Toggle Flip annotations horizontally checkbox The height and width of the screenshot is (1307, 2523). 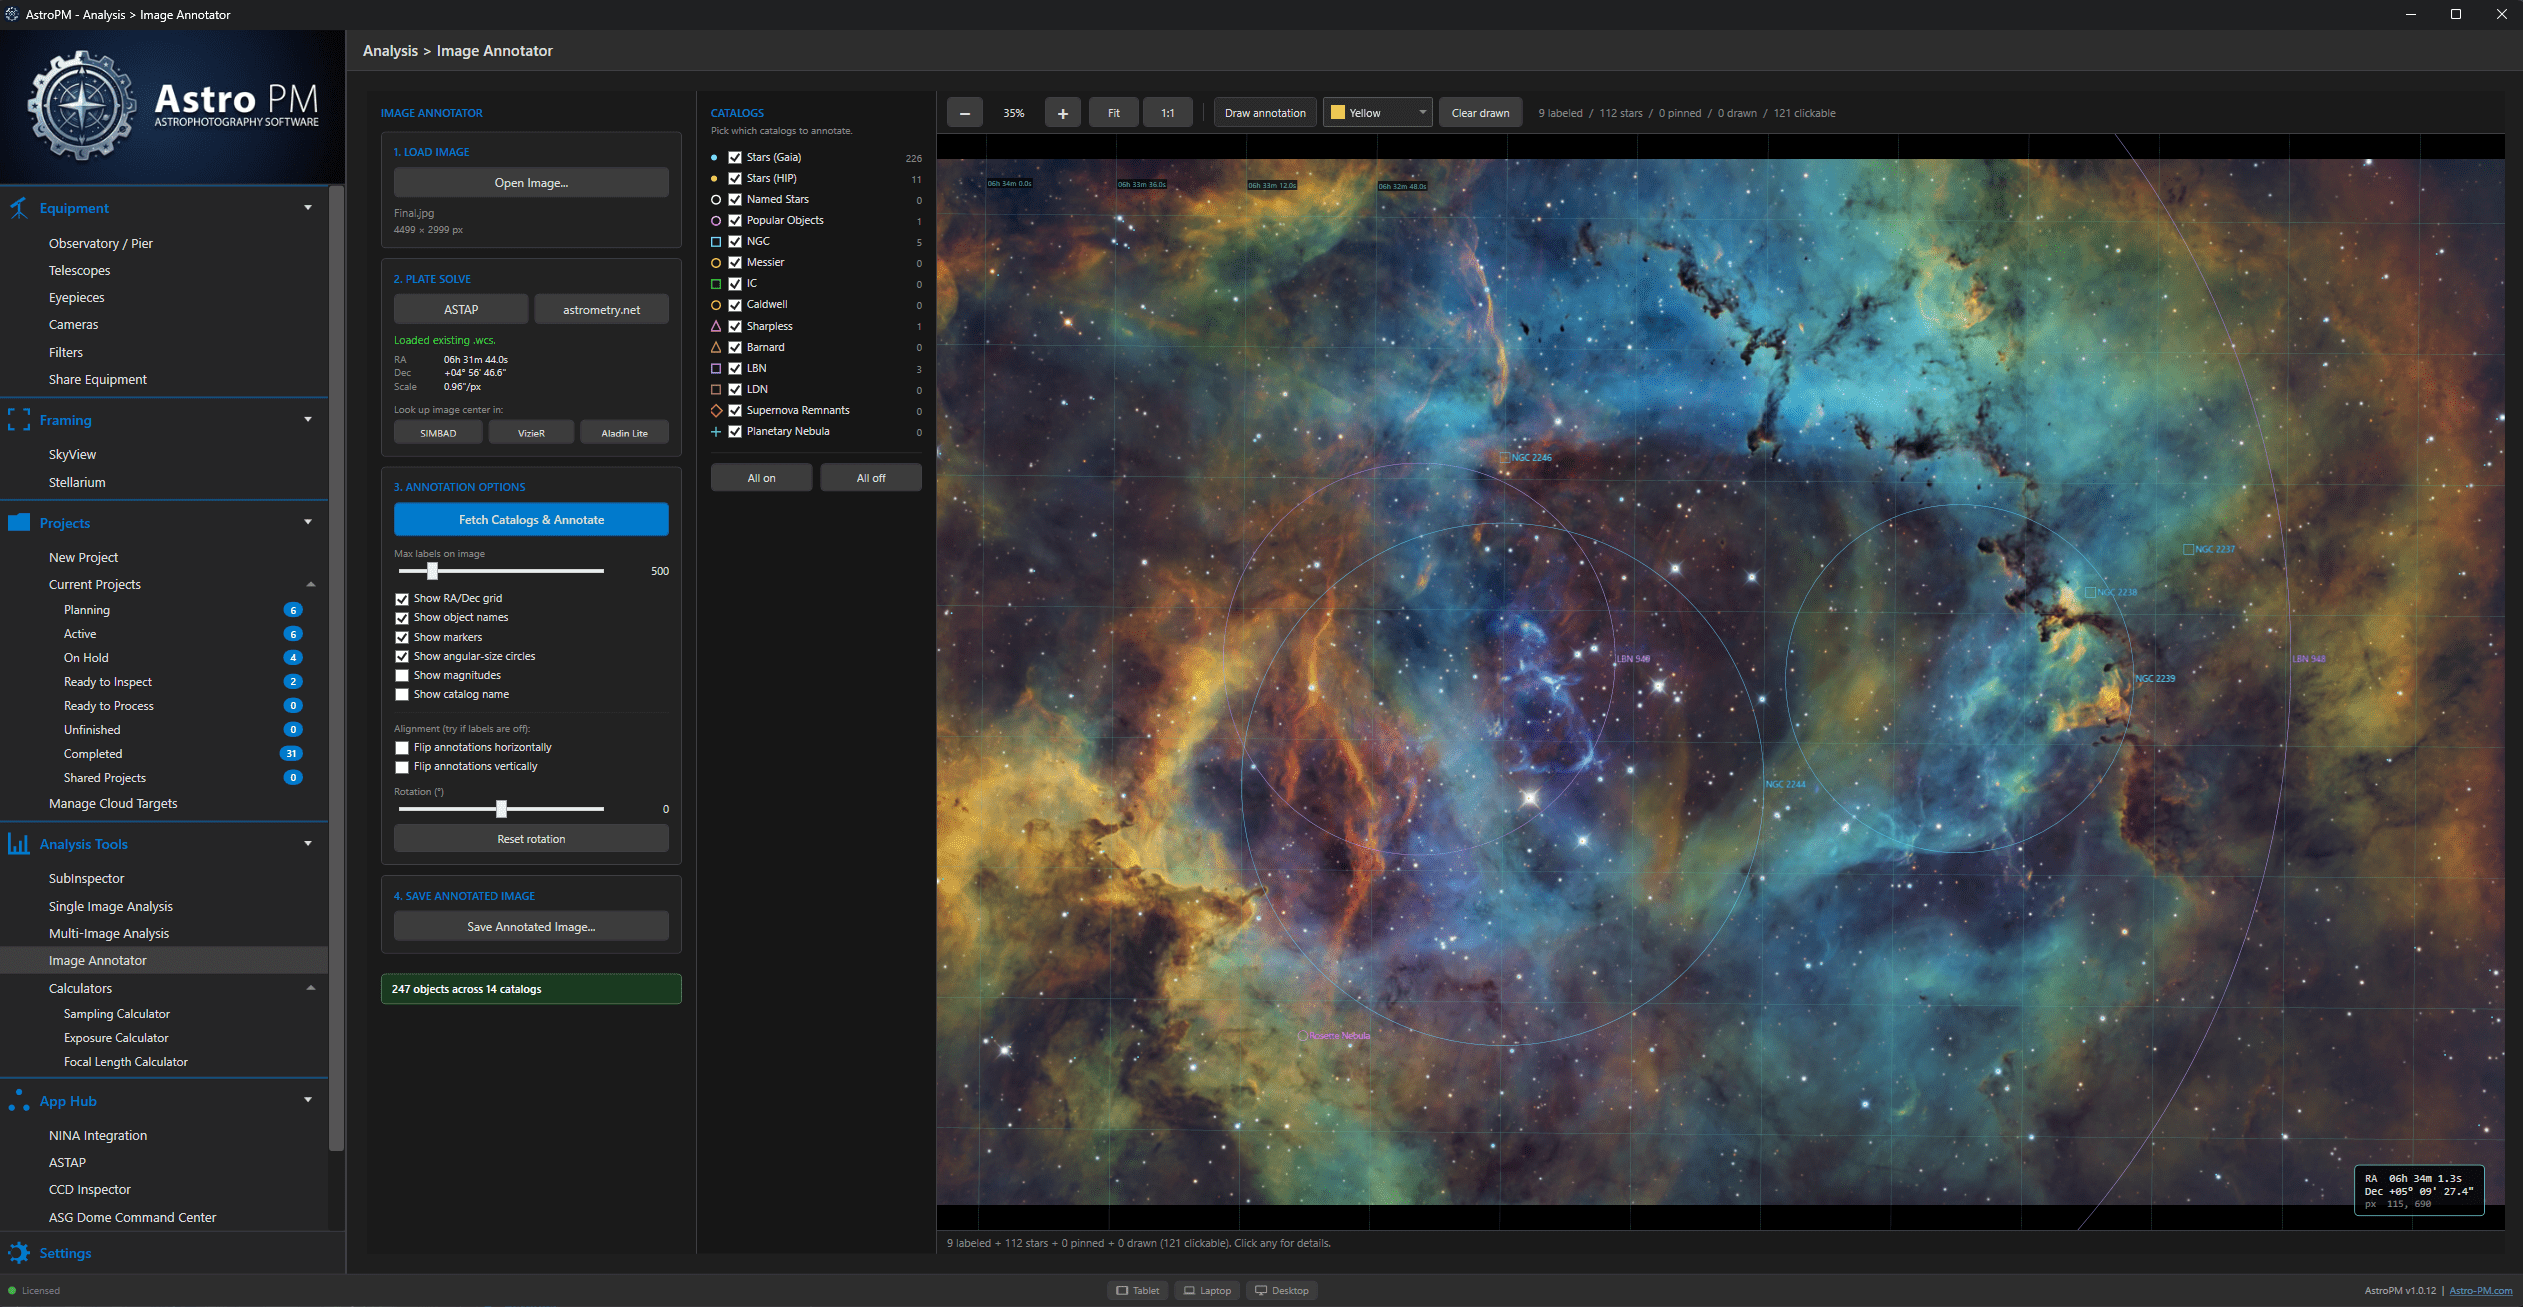click(402, 748)
